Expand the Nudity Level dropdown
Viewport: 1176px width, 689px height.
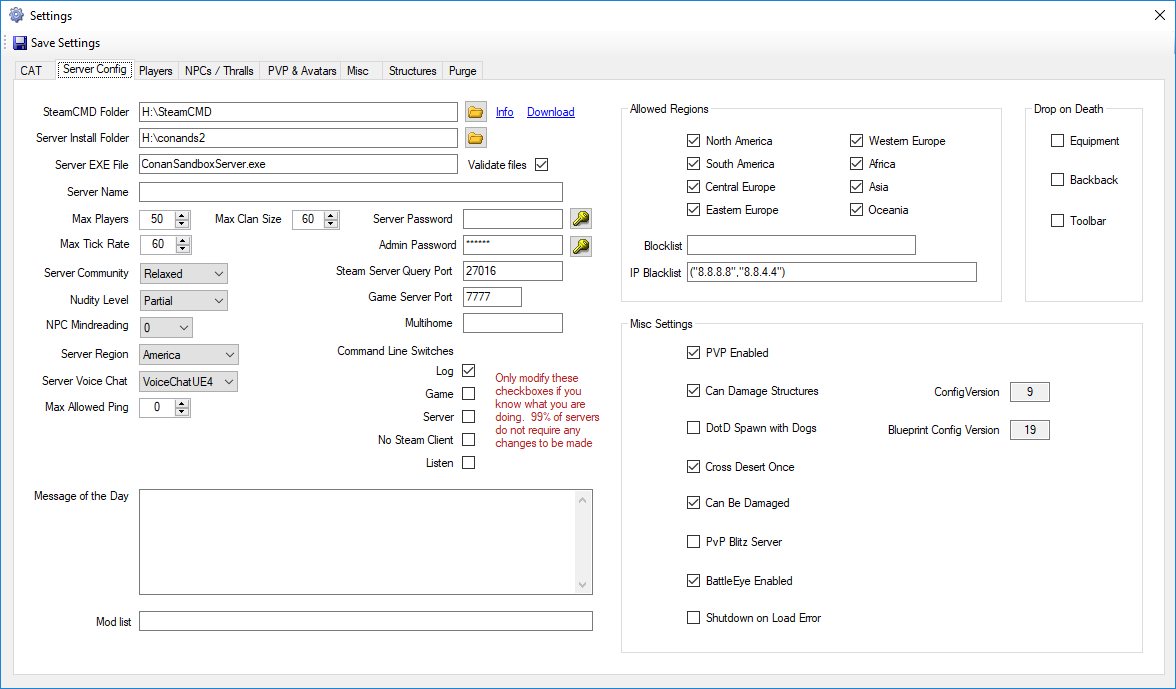click(184, 301)
